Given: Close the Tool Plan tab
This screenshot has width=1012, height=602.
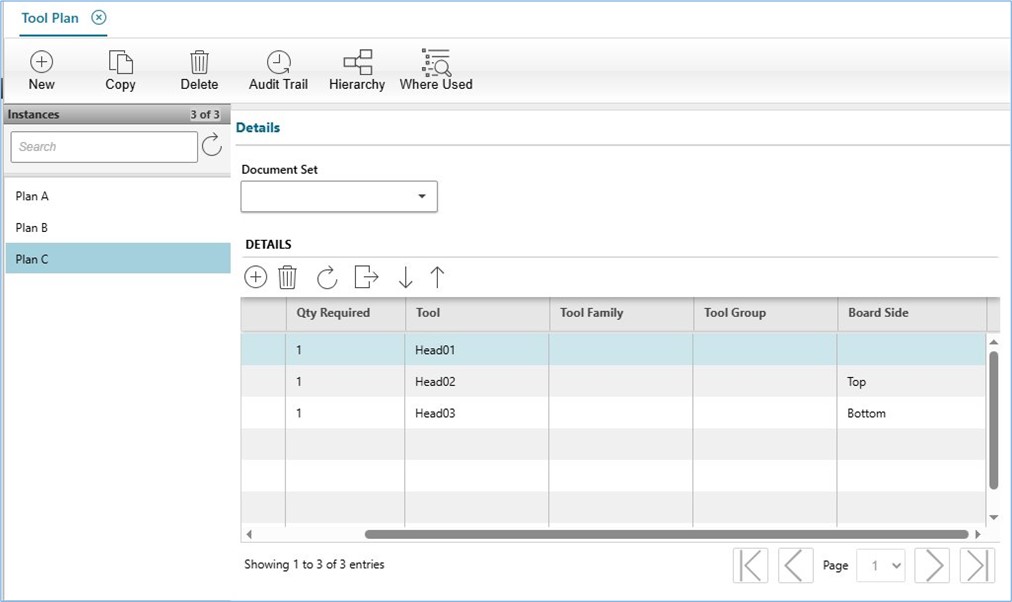Looking at the screenshot, I should pyautogui.click(x=99, y=18).
